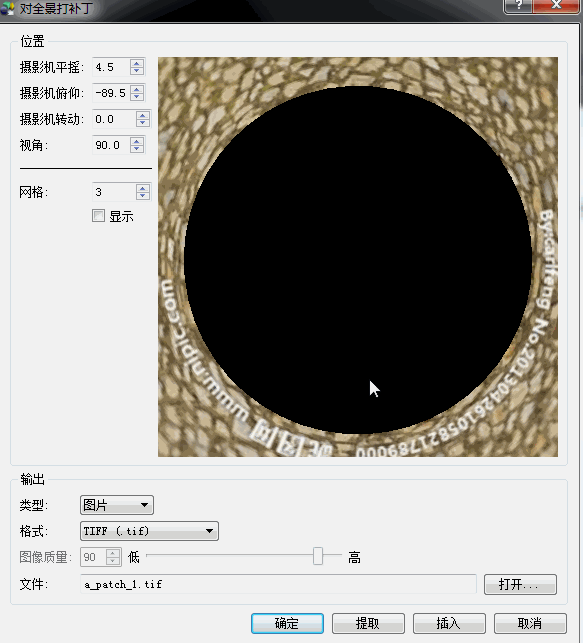
Task: Click the 打开... browse button
Action: 520,584
